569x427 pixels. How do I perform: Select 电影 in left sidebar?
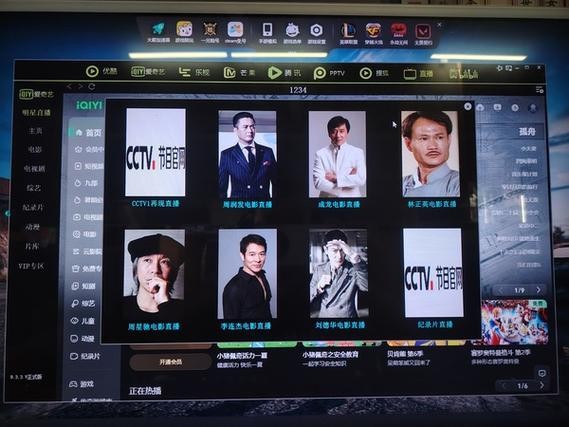point(35,149)
